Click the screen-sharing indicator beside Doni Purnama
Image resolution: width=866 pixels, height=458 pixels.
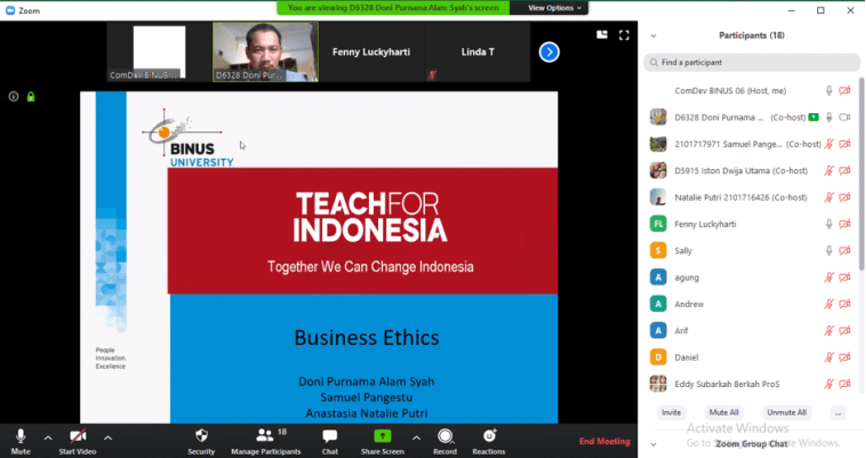click(x=813, y=117)
